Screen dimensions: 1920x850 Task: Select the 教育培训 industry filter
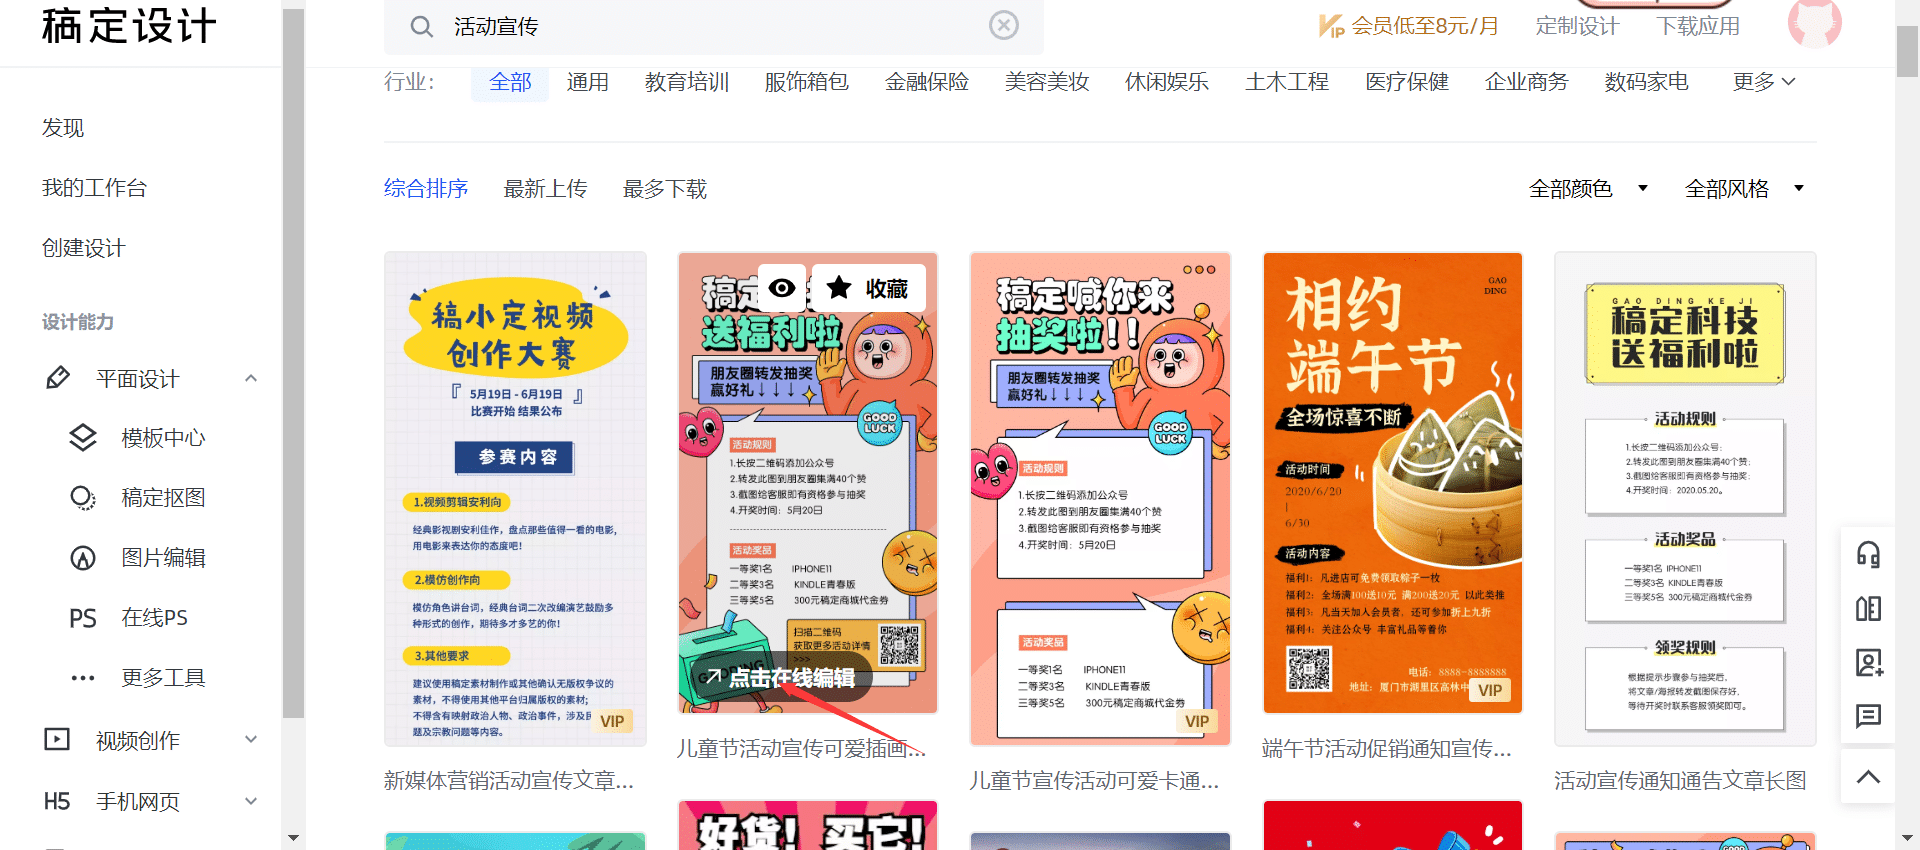coord(686,81)
